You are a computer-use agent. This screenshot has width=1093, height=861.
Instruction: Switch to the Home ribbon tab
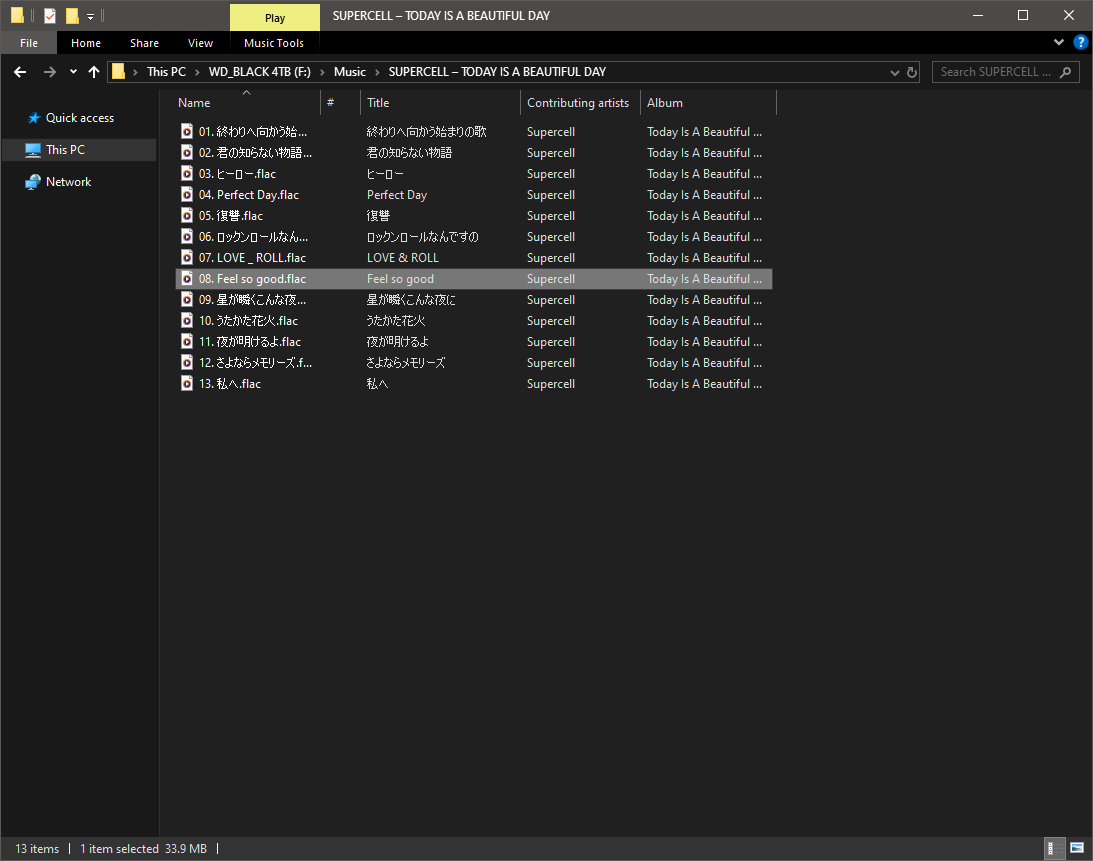tap(86, 43)
